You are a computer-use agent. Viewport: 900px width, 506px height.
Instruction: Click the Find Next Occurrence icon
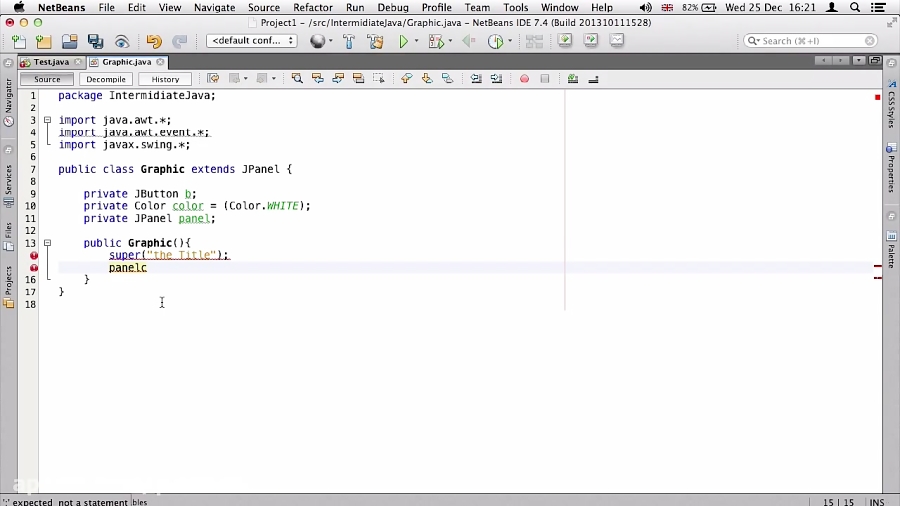(338, 79)
